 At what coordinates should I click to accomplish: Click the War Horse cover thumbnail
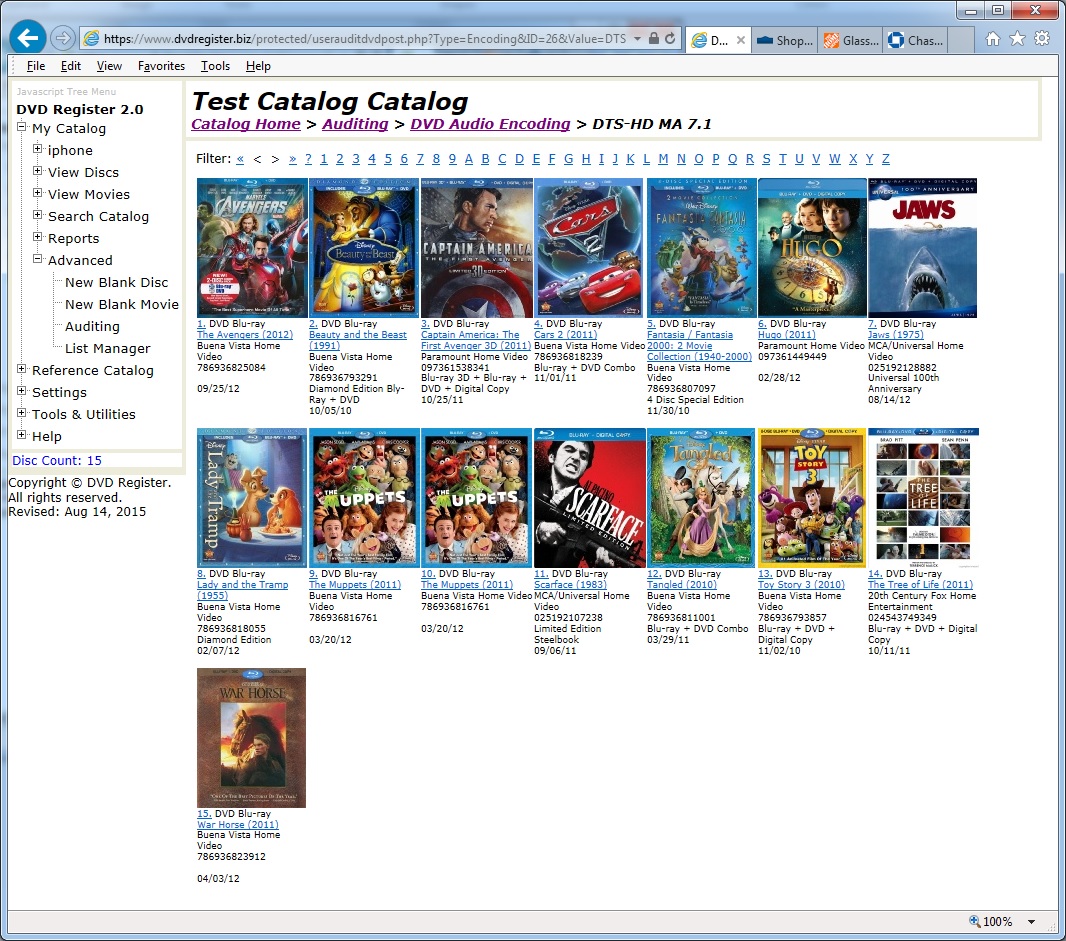[x=252, y=738]
